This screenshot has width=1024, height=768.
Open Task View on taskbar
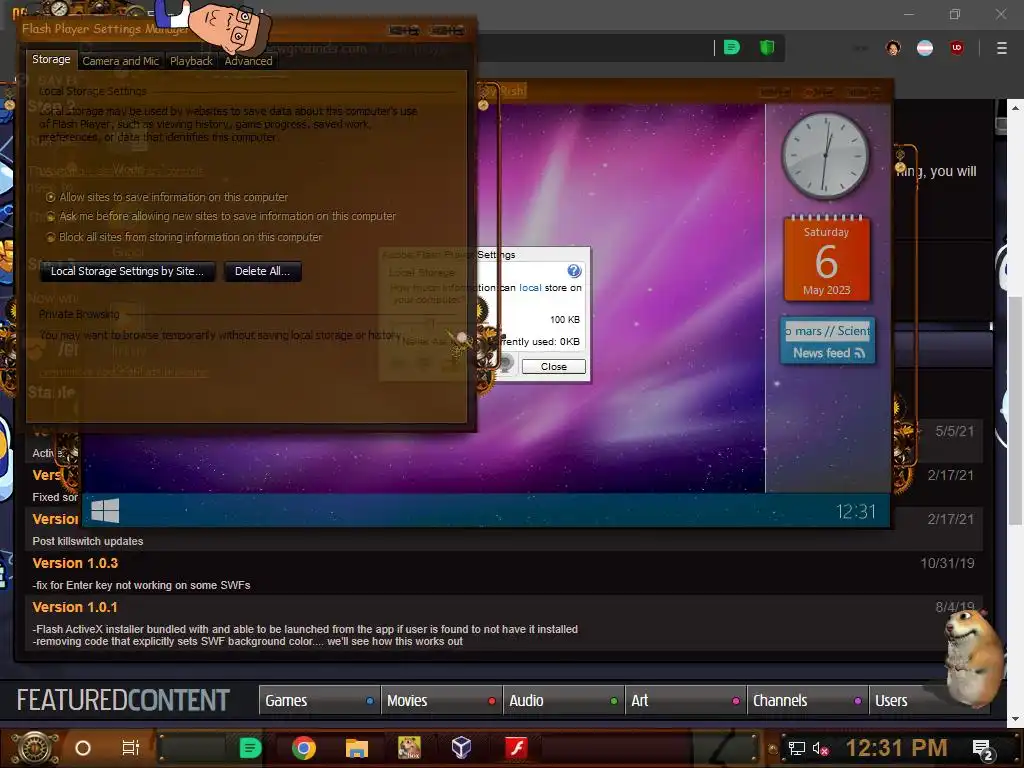coord(131,748)
